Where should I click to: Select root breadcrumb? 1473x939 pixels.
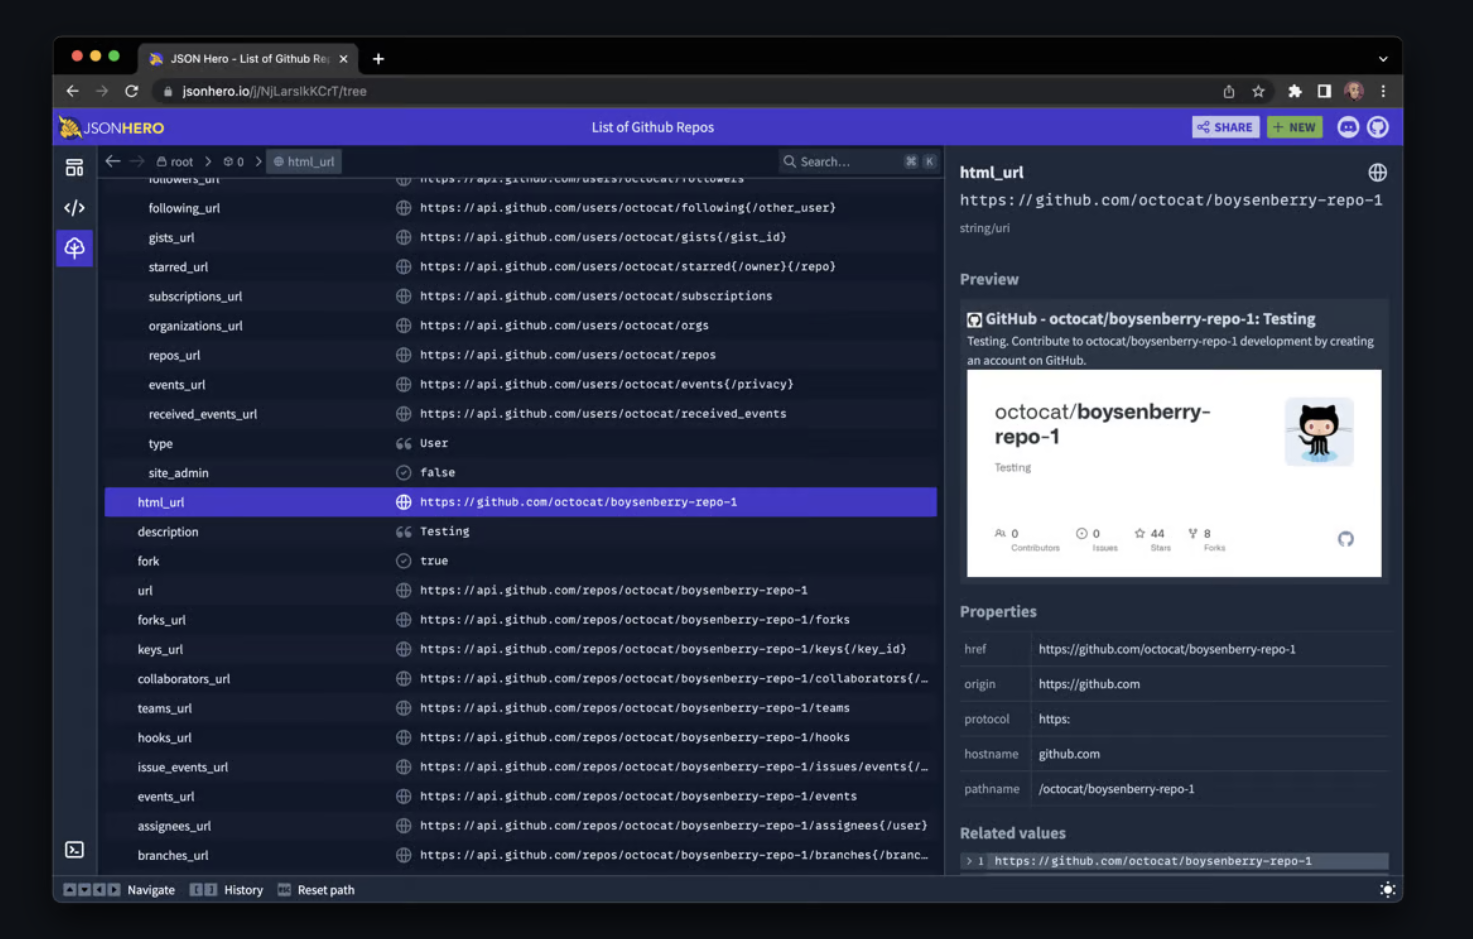pyautogui.click(x=175, y=161)
